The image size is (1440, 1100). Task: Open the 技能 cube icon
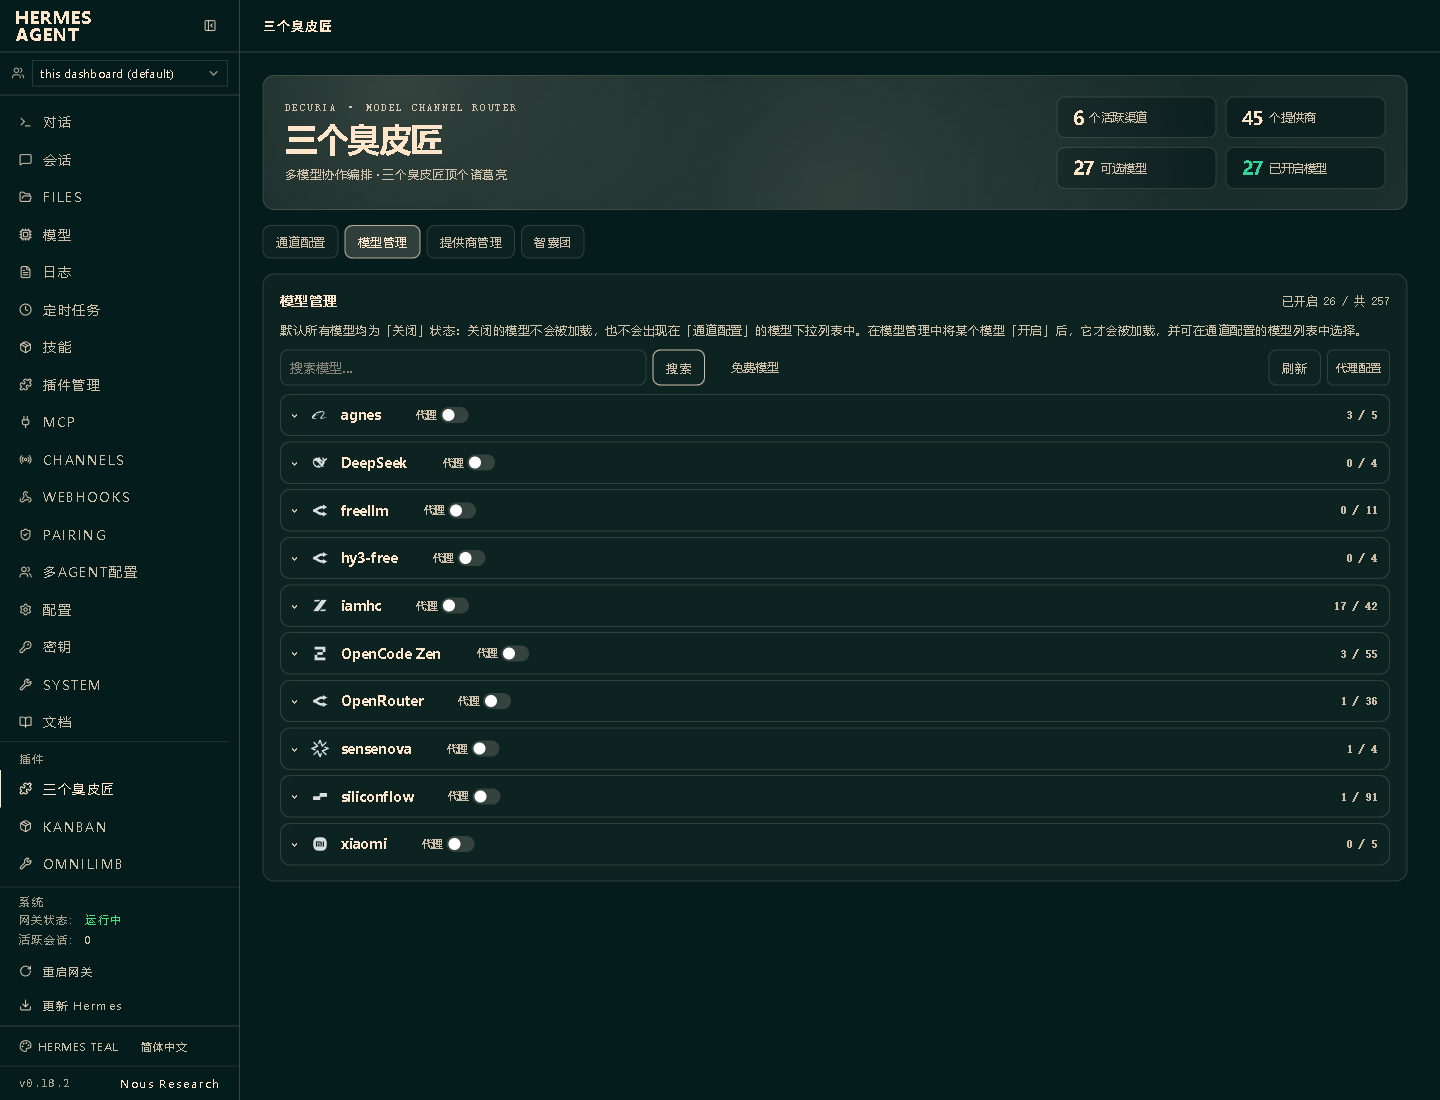[26, 347]
